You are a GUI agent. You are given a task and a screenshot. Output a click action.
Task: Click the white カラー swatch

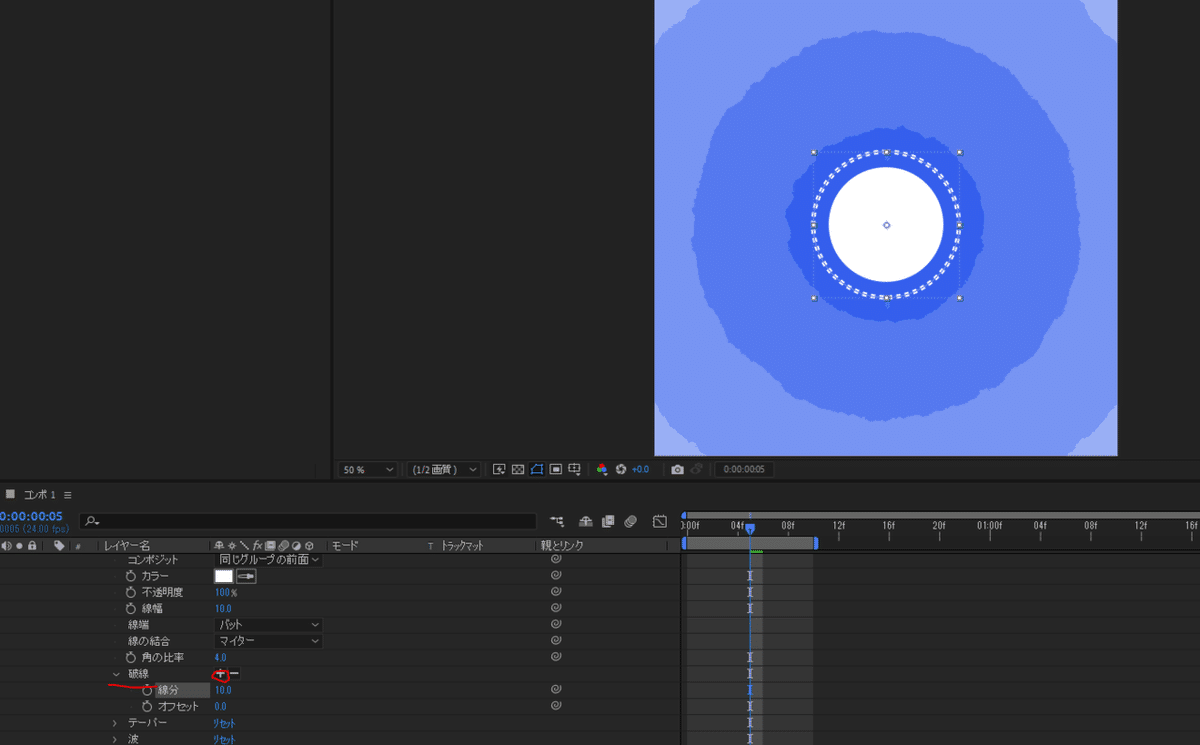[224, 576]
